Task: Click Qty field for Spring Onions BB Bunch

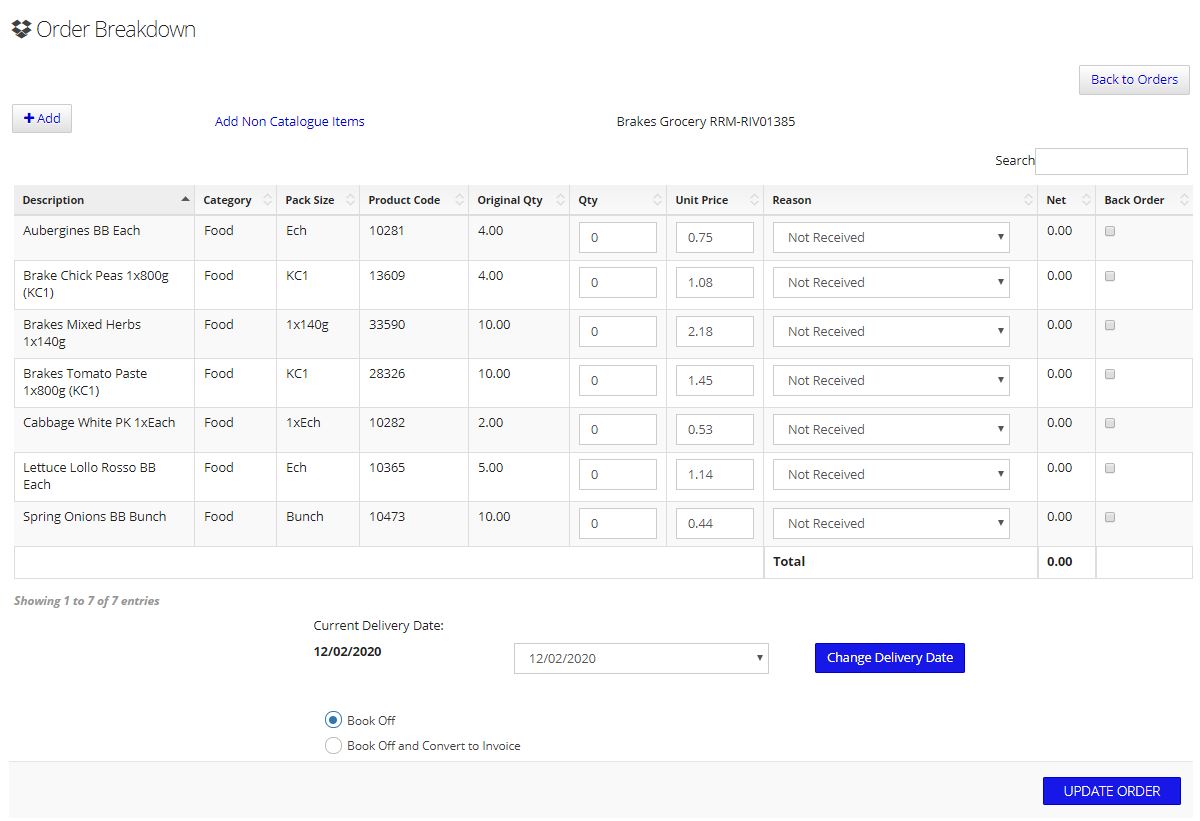Action: pos(618,524)
